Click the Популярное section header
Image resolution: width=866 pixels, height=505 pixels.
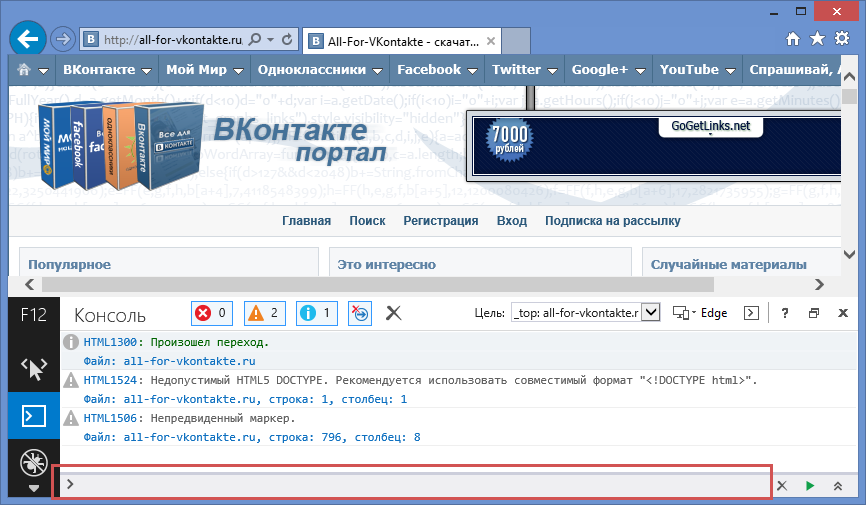(x=70, y=265)
